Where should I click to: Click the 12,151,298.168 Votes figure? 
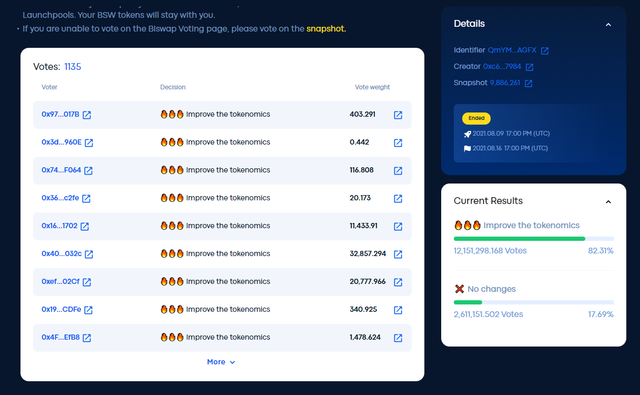point(490,251)
